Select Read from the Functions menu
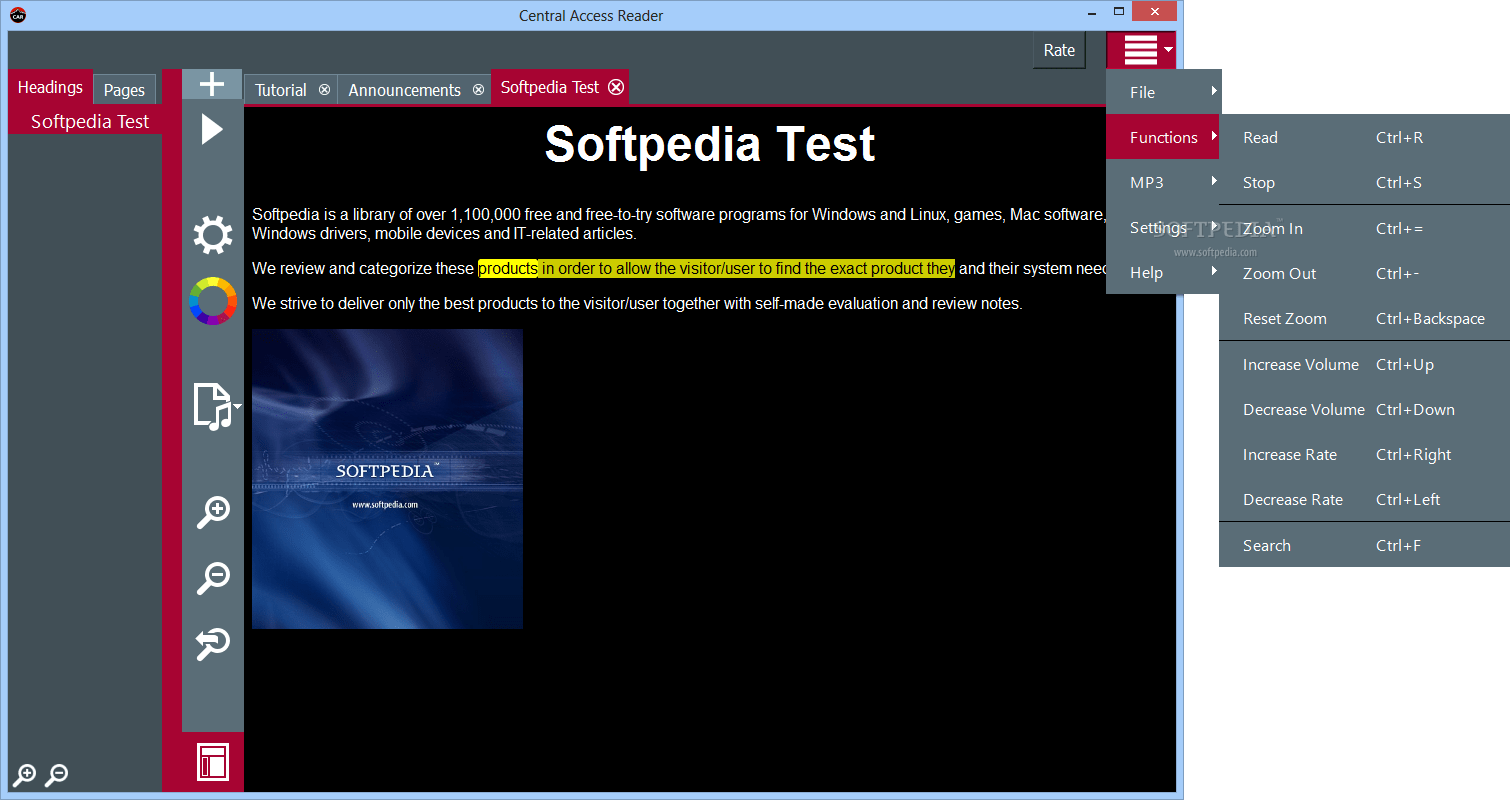The height and width of the screenshot is (800, 1510). tap(1259, 137)
